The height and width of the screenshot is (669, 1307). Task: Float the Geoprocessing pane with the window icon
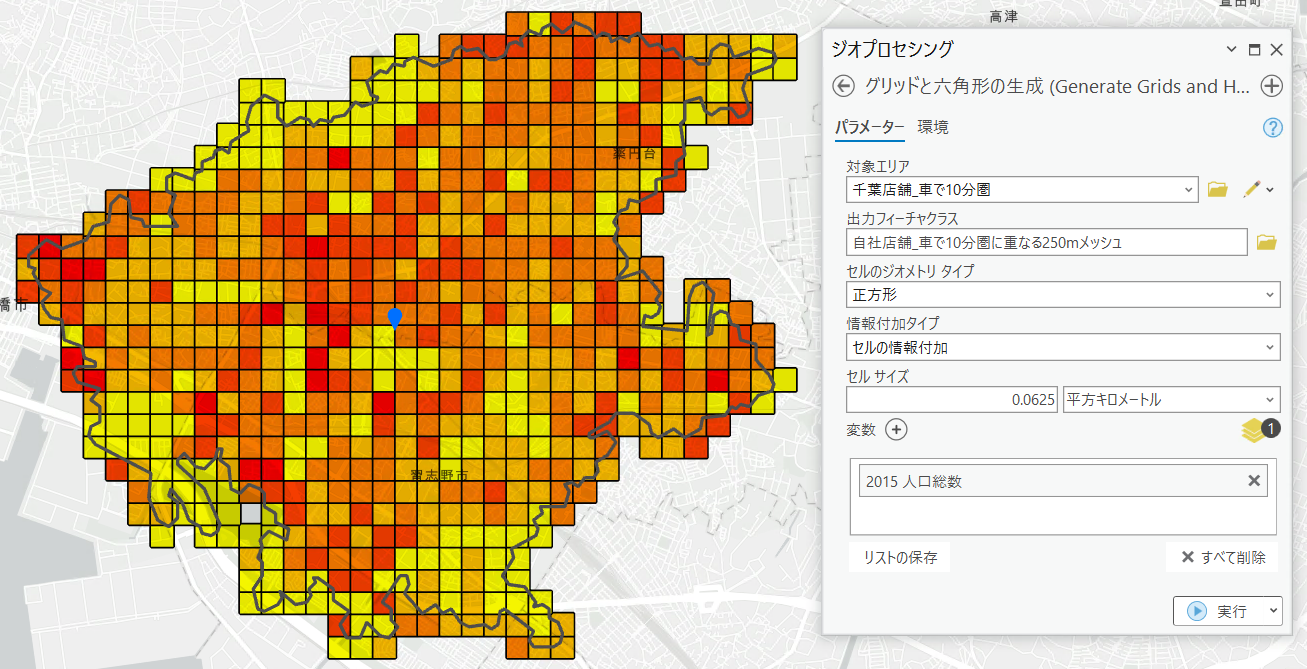pyautogui.click(x=1254, y=49)
